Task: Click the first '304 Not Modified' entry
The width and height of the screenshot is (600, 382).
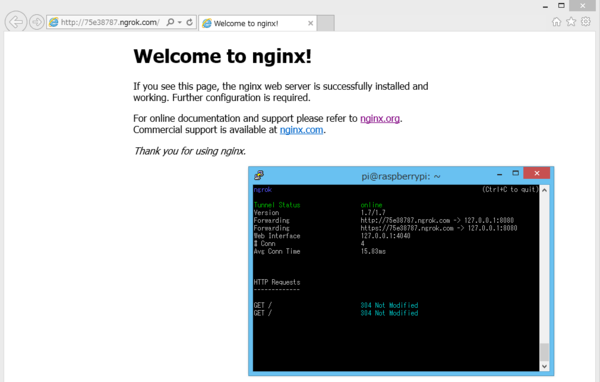Action: [x=389, y=305]
